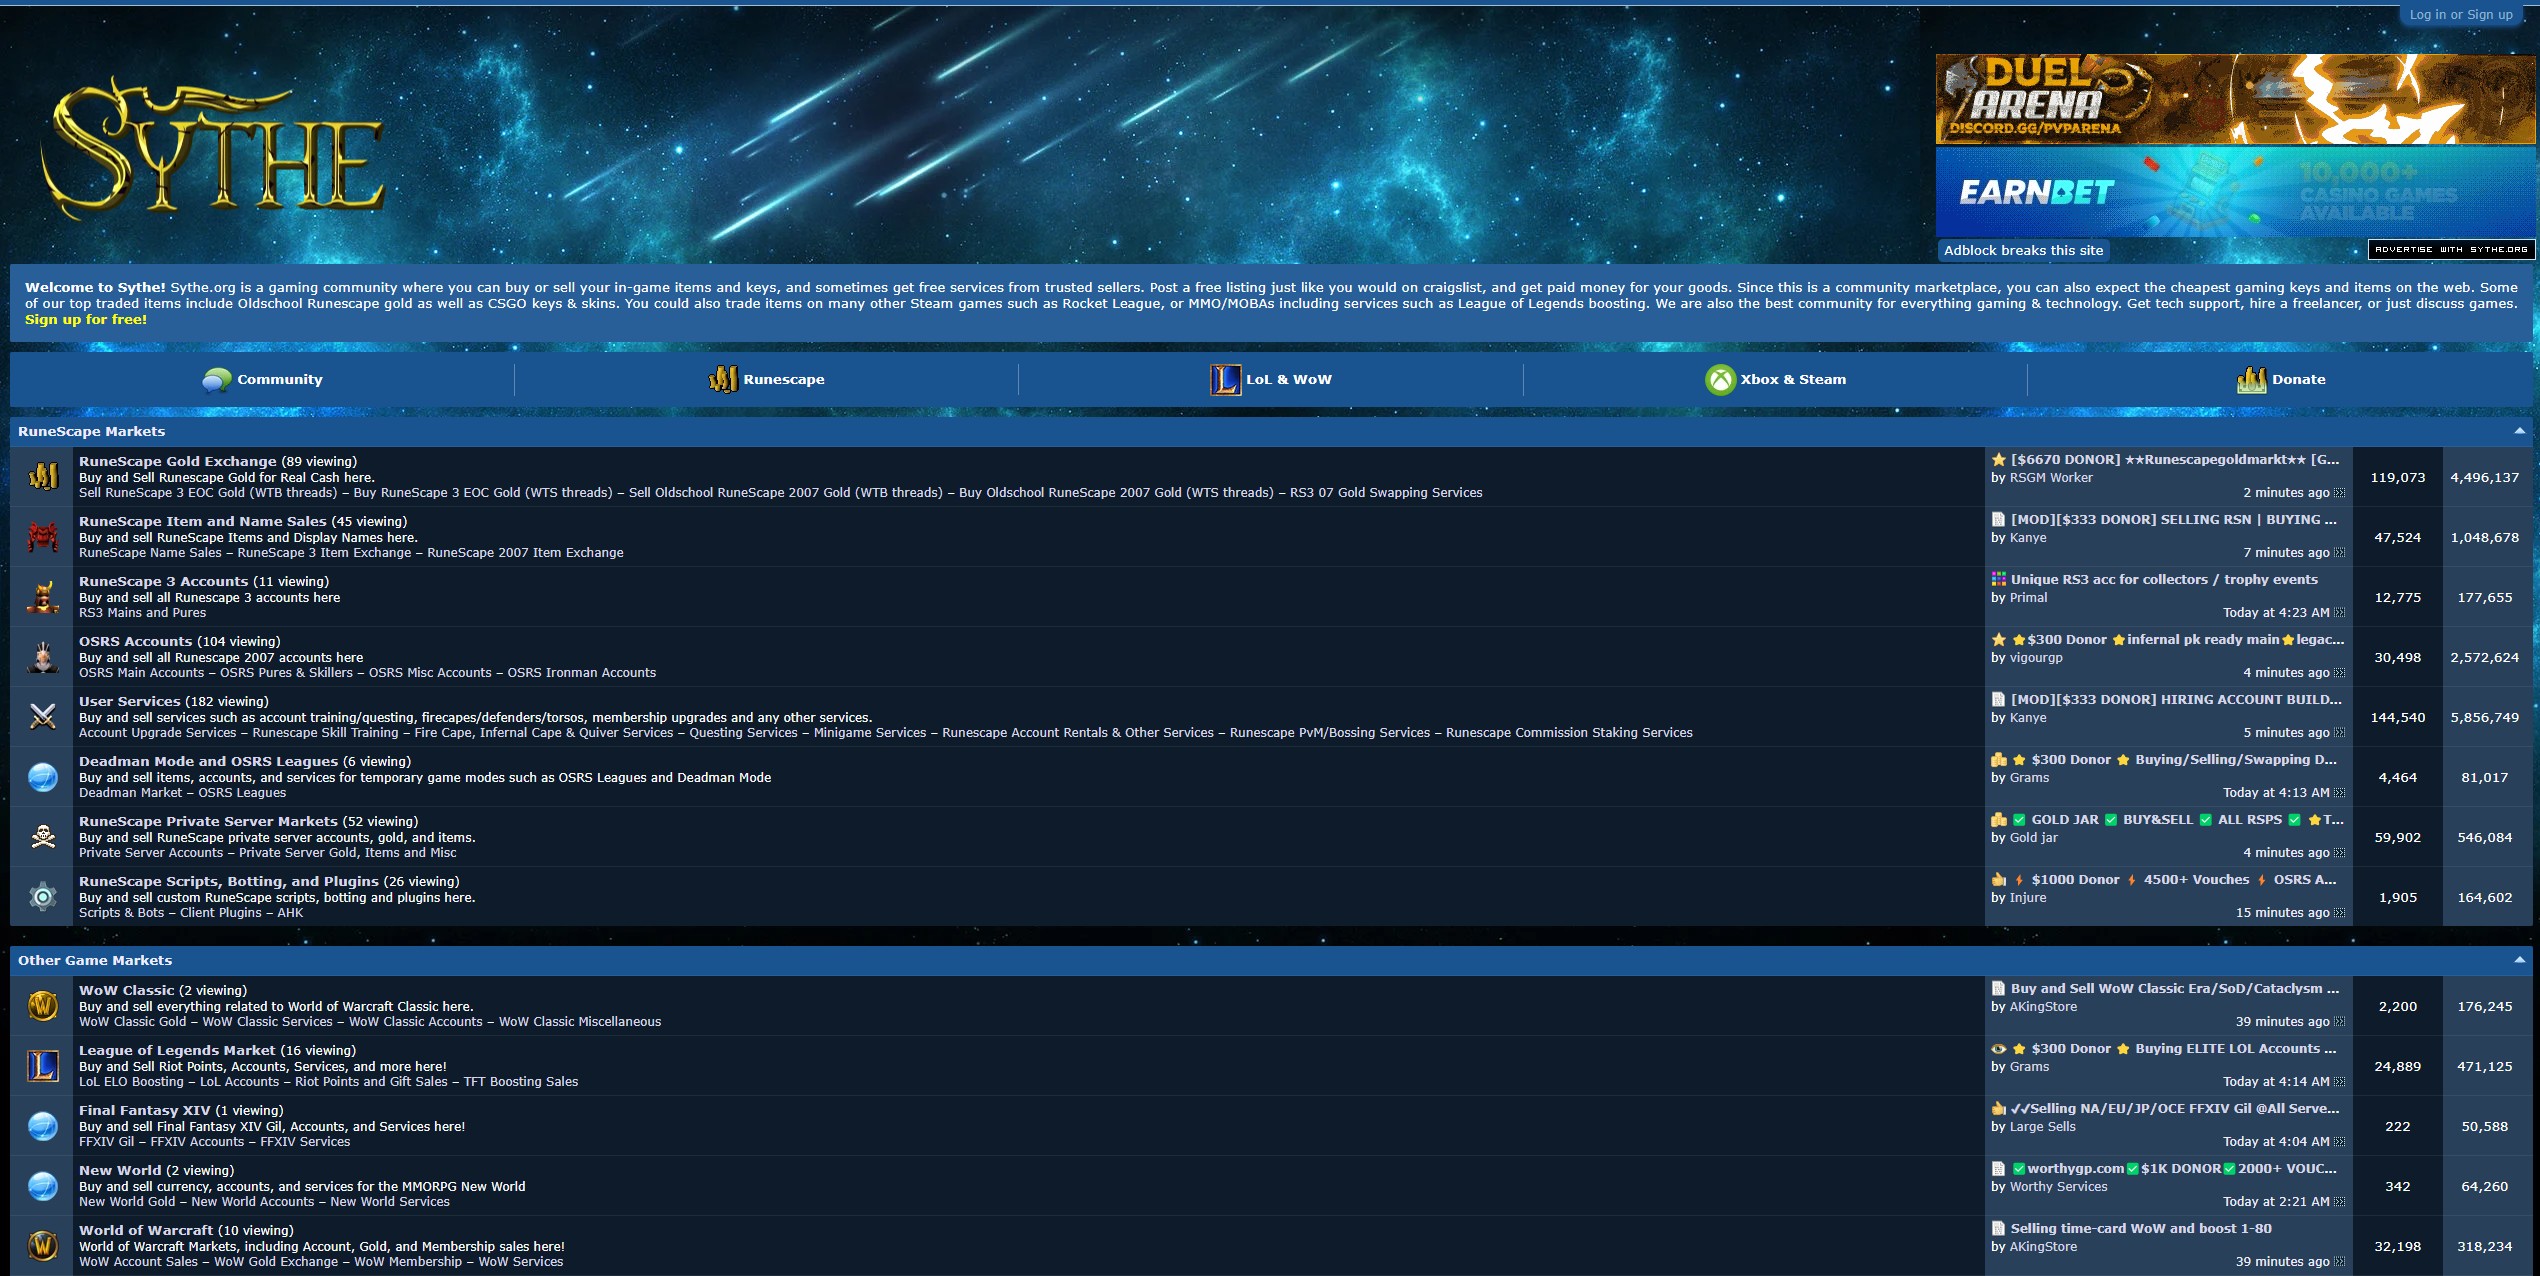Click Advertise with Sythe.org button
This screenshot has width=2540, height=1276.
click(2450, 250)
